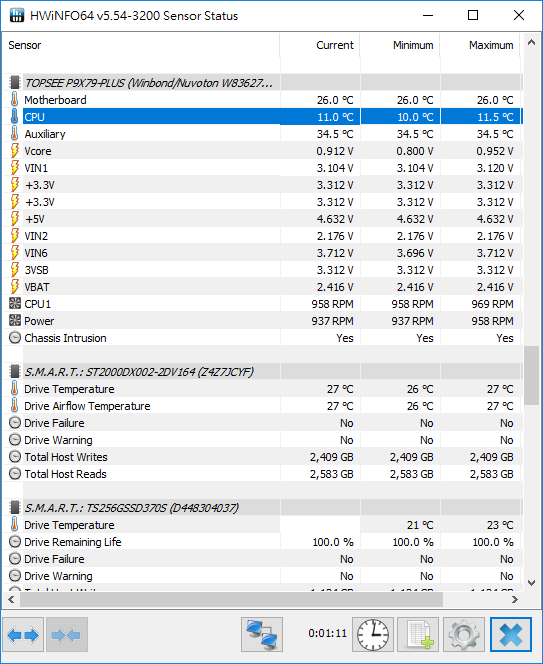Click the vertical scrollbar thumb
Viewport: 543px width, 664px height.
click(x=531, y=376)
